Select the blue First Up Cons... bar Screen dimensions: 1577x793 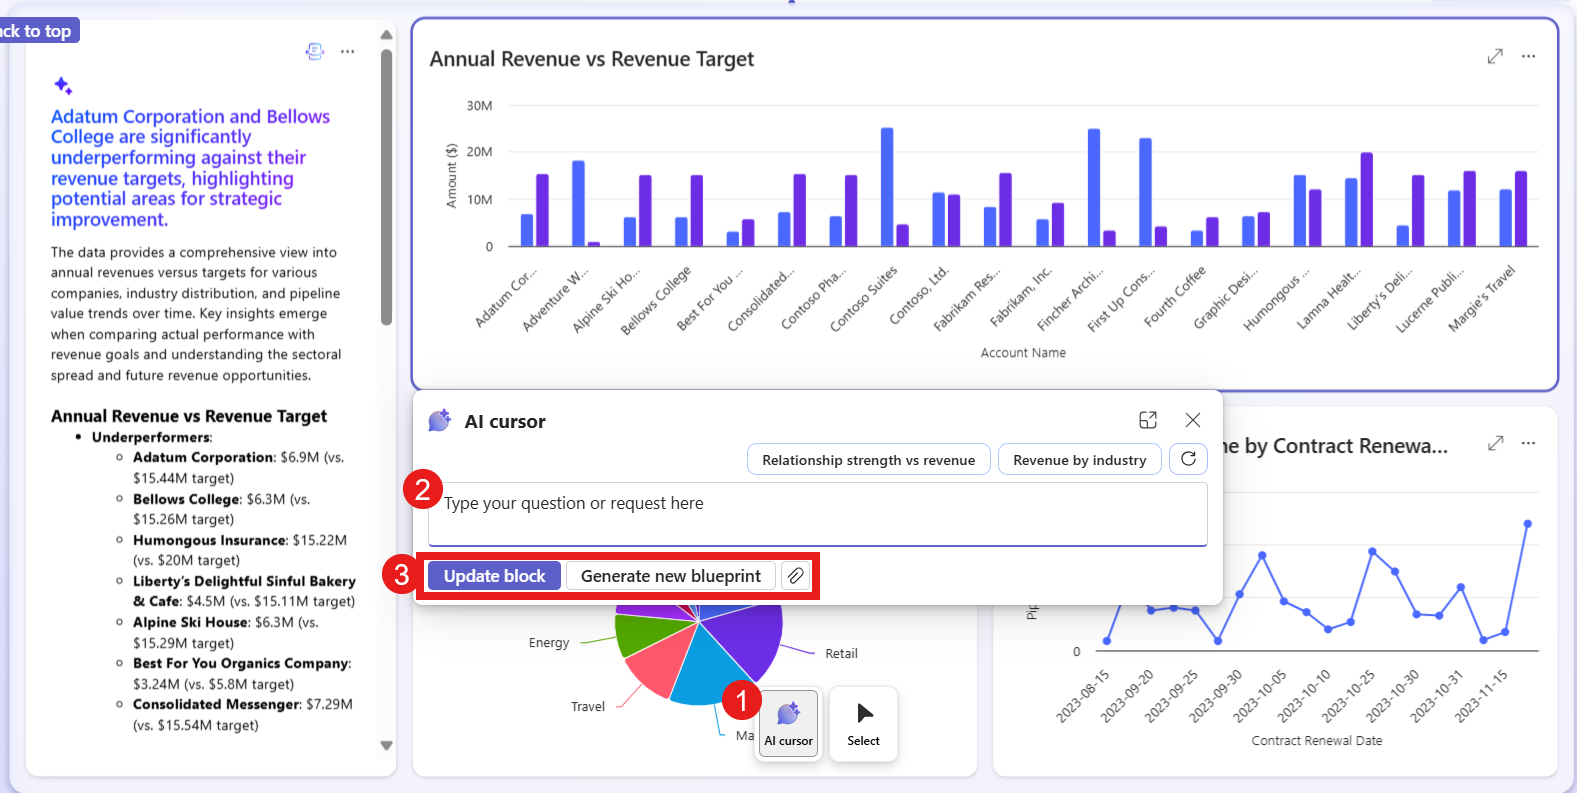pos(1145,192)
